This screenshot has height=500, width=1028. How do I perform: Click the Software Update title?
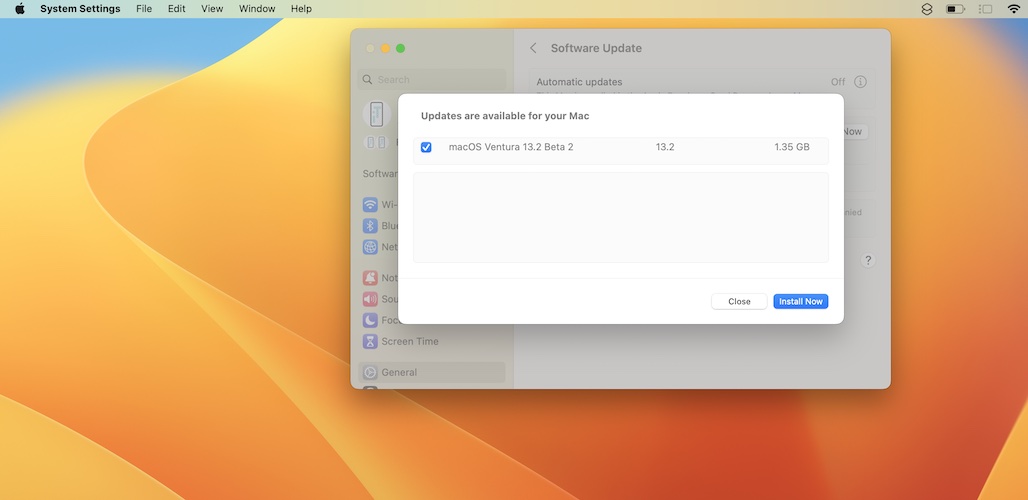pos(596,48)
